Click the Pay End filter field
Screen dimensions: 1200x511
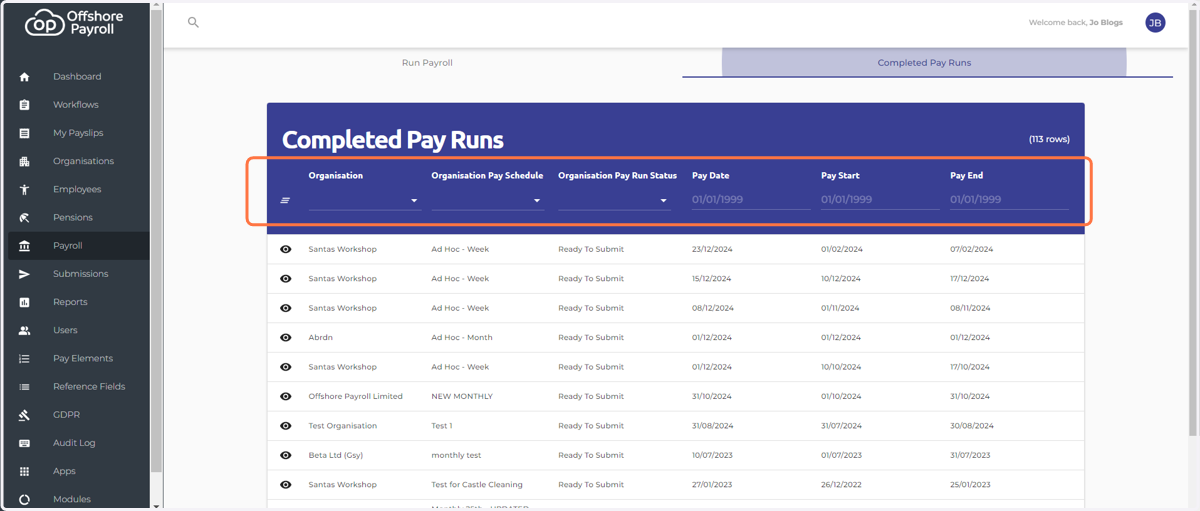click(1009, 200)
